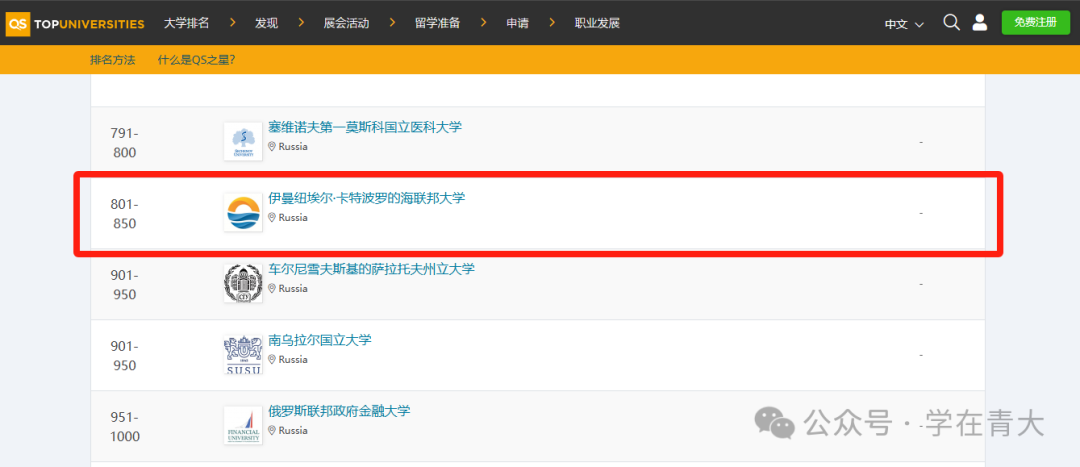Image resolution: width=1080 pixels, height=467 pixels.
Task: Expand the chevron after 申请
Action: click(x=552, y=23)
